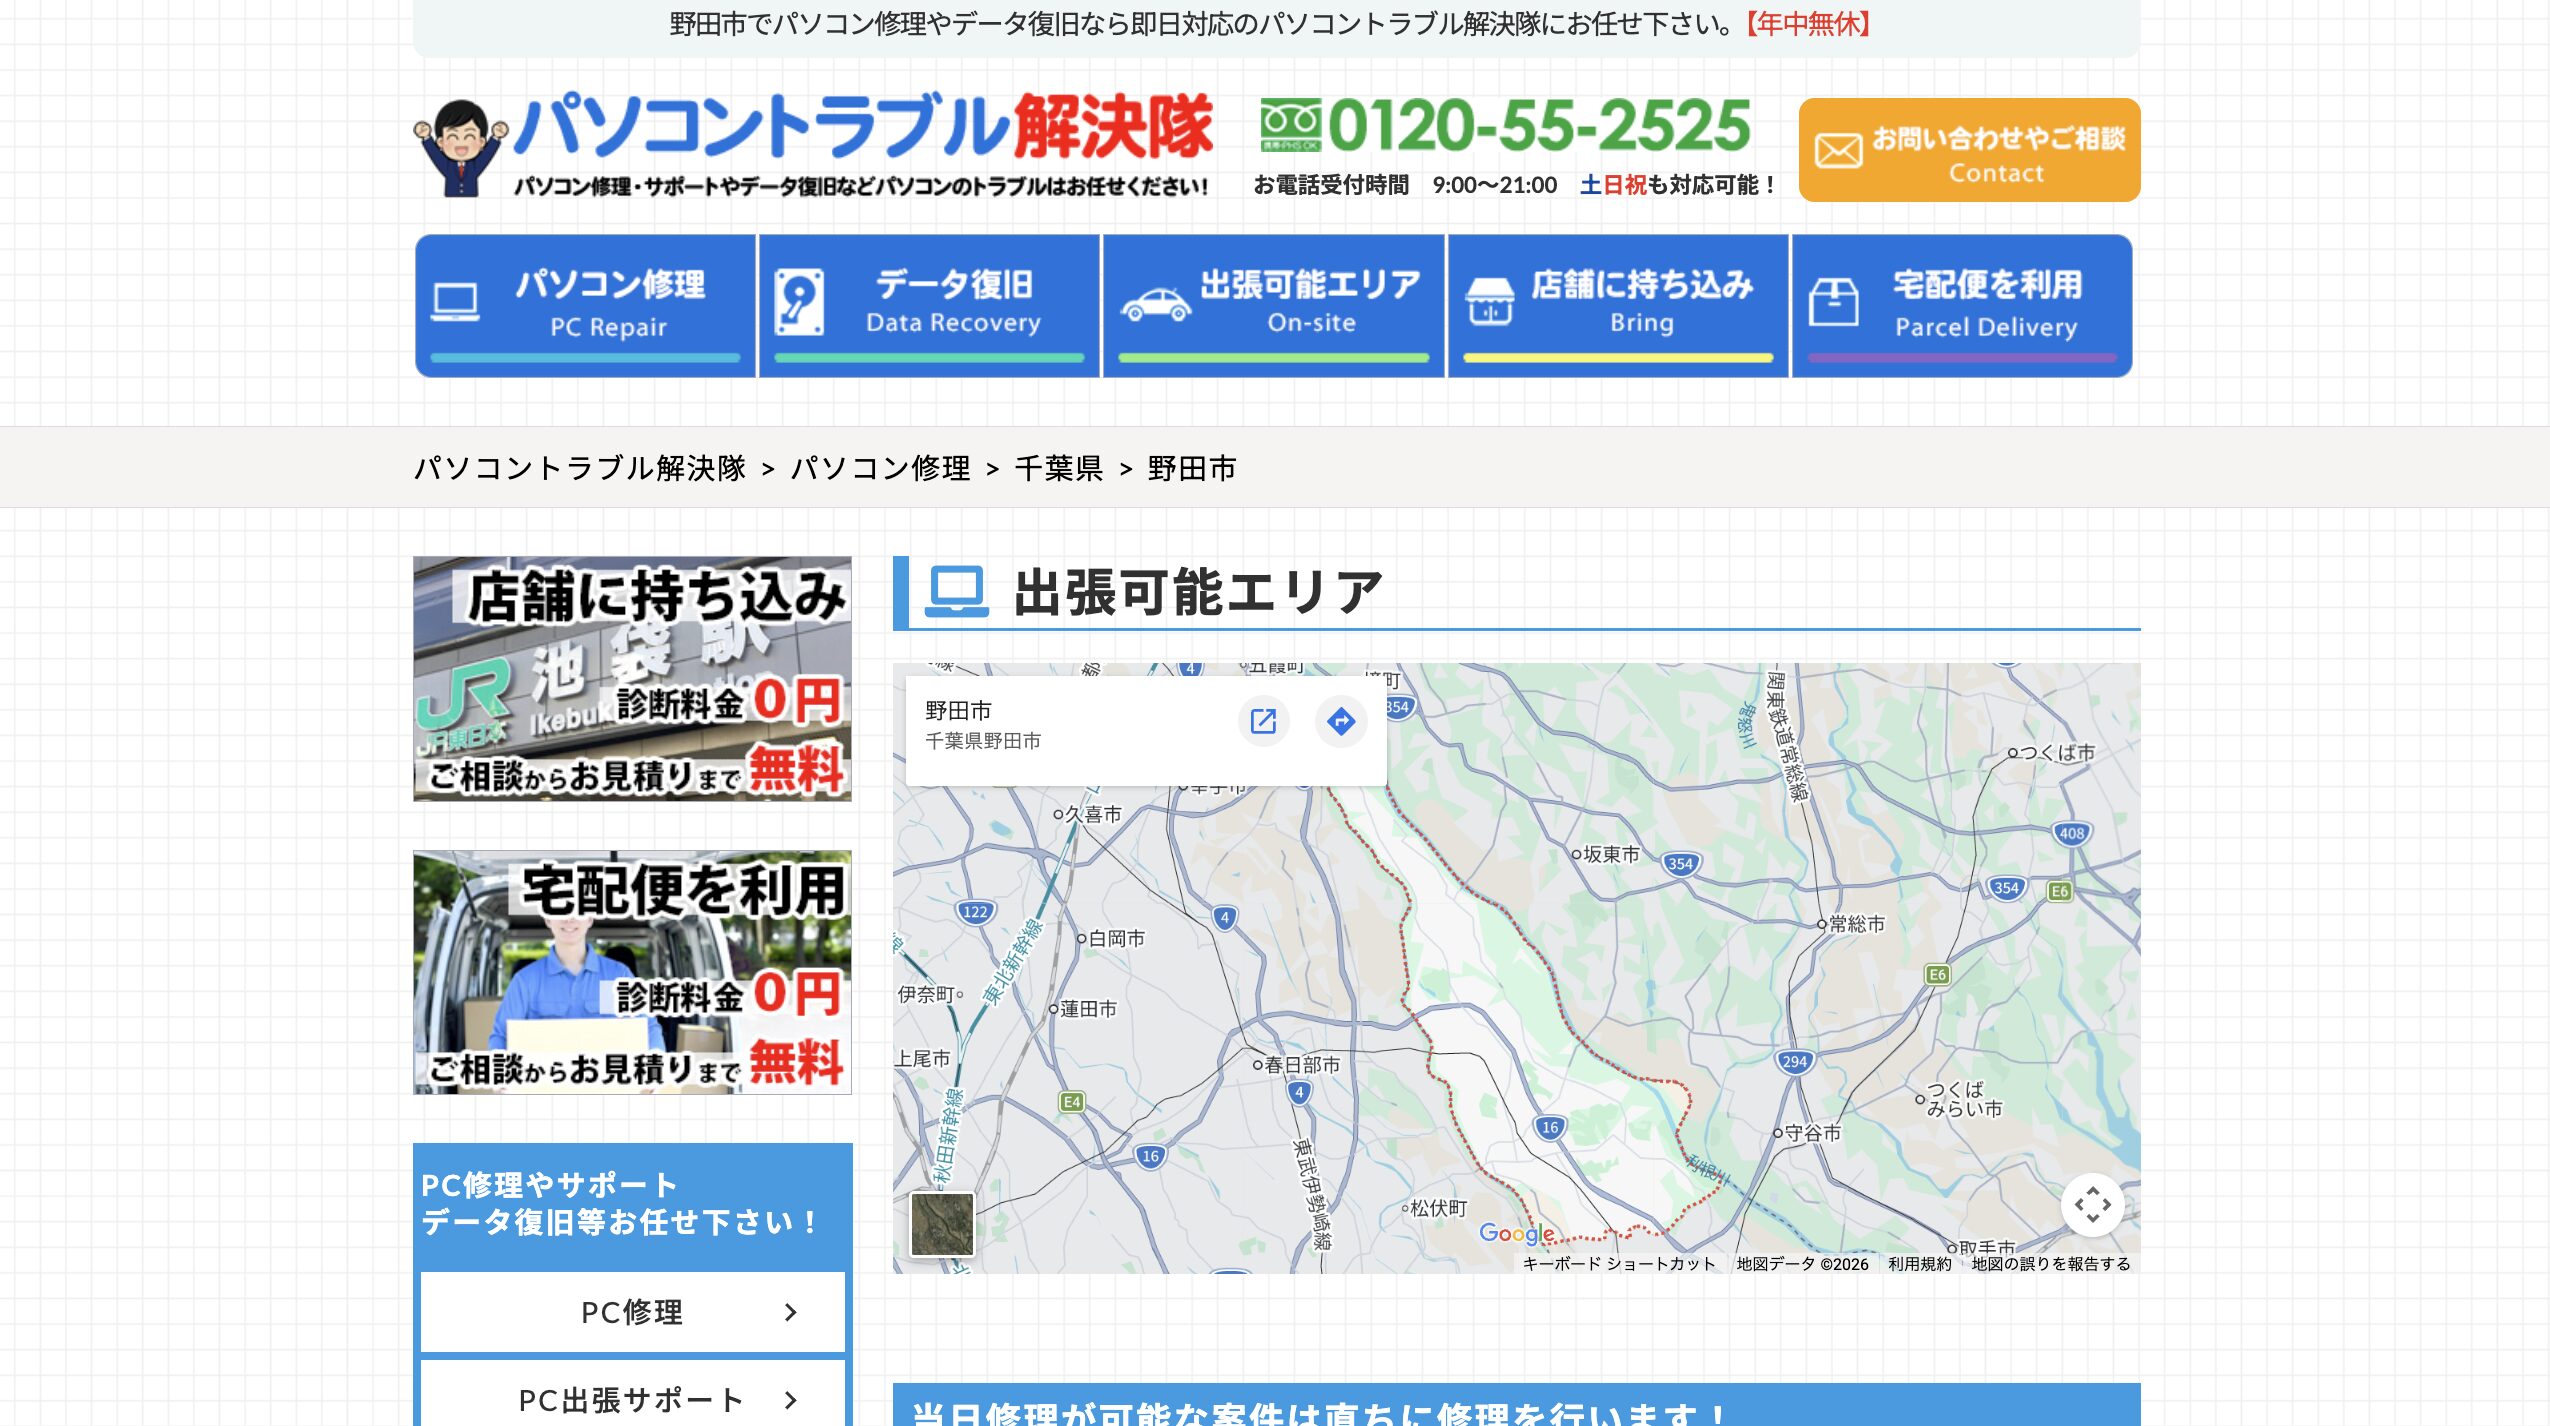Screen dimensions: 2550x1426
Task: Open the 出張可能エリア On-site menu
Action: (1274, 306)
